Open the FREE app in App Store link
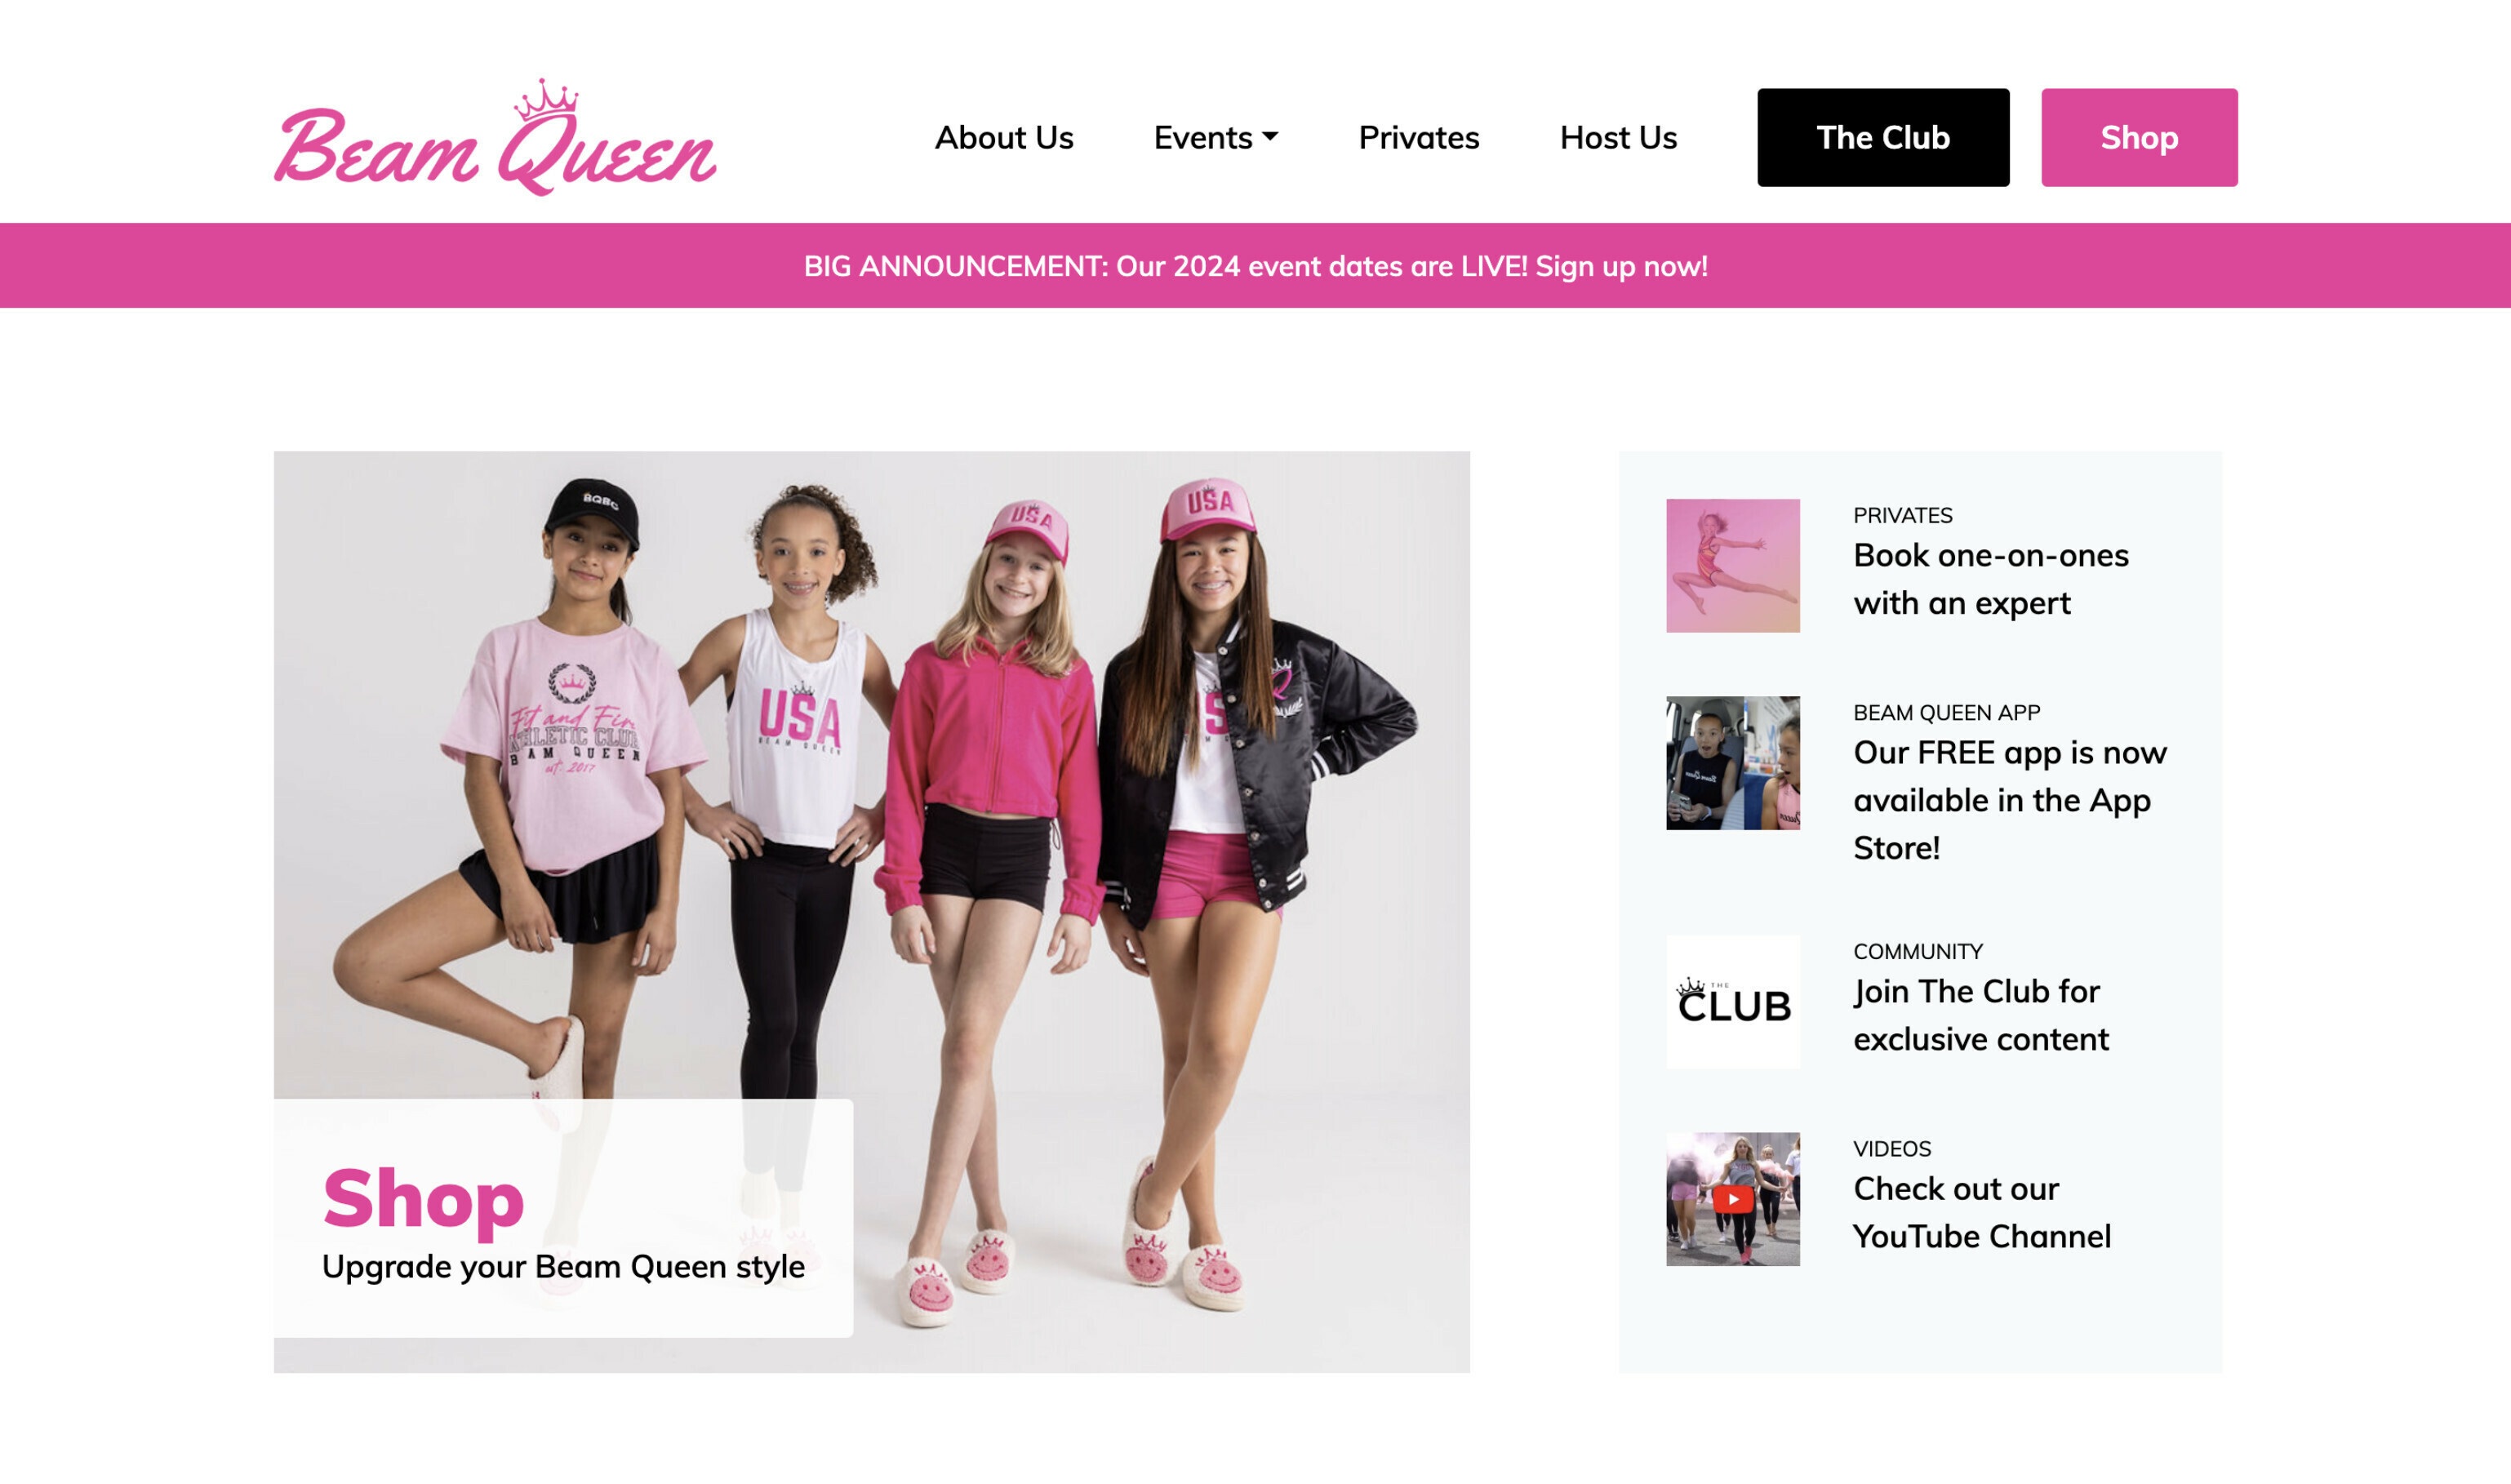Viewport: 2511px width, 1484px height. tap(2010, 800)
